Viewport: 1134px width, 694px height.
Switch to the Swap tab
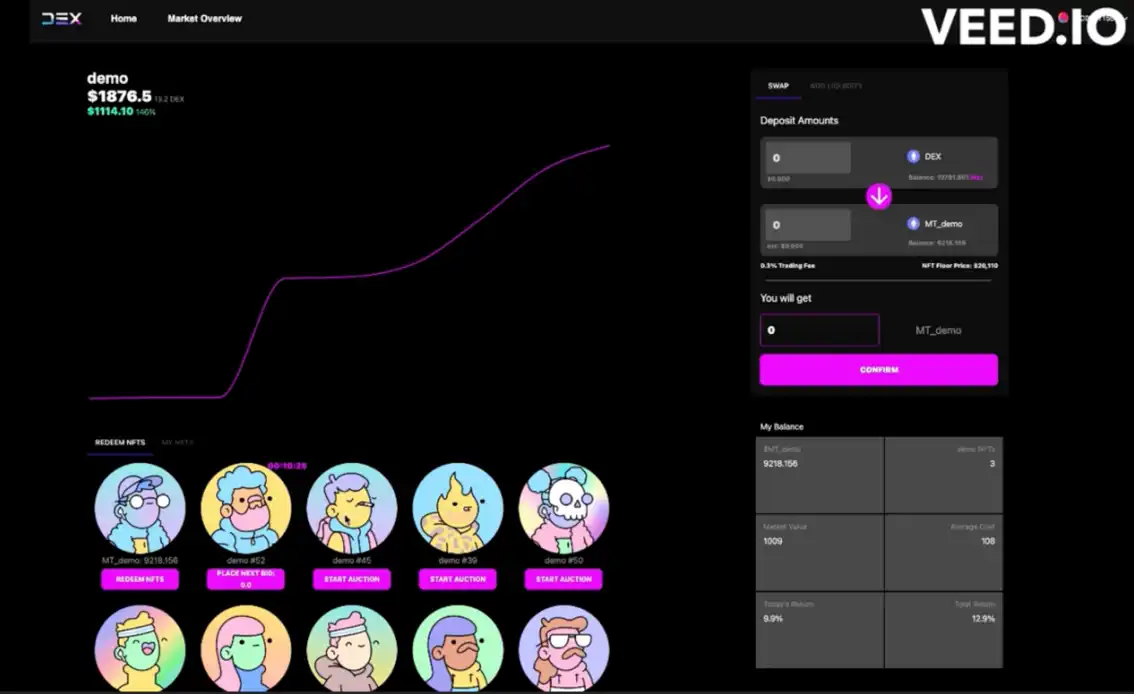pos(778,86)
